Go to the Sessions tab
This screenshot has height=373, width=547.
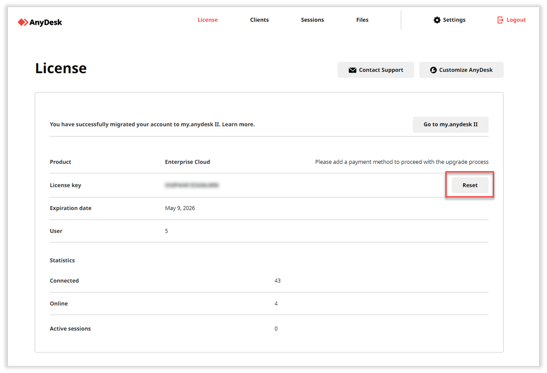[312, 20]
